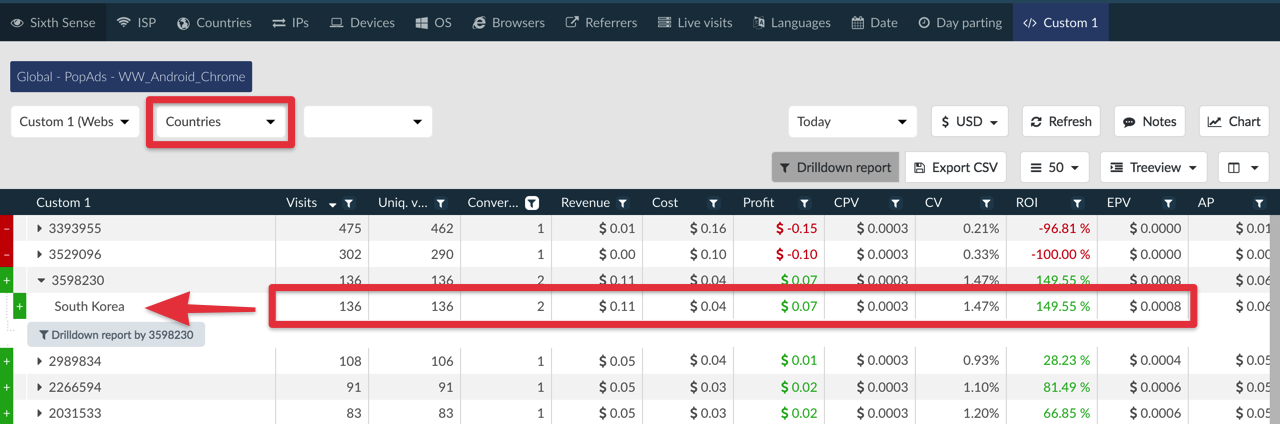Filter the Profit column
The width and height of the screenshot is (1280, 424).
[x=804, y=203]
